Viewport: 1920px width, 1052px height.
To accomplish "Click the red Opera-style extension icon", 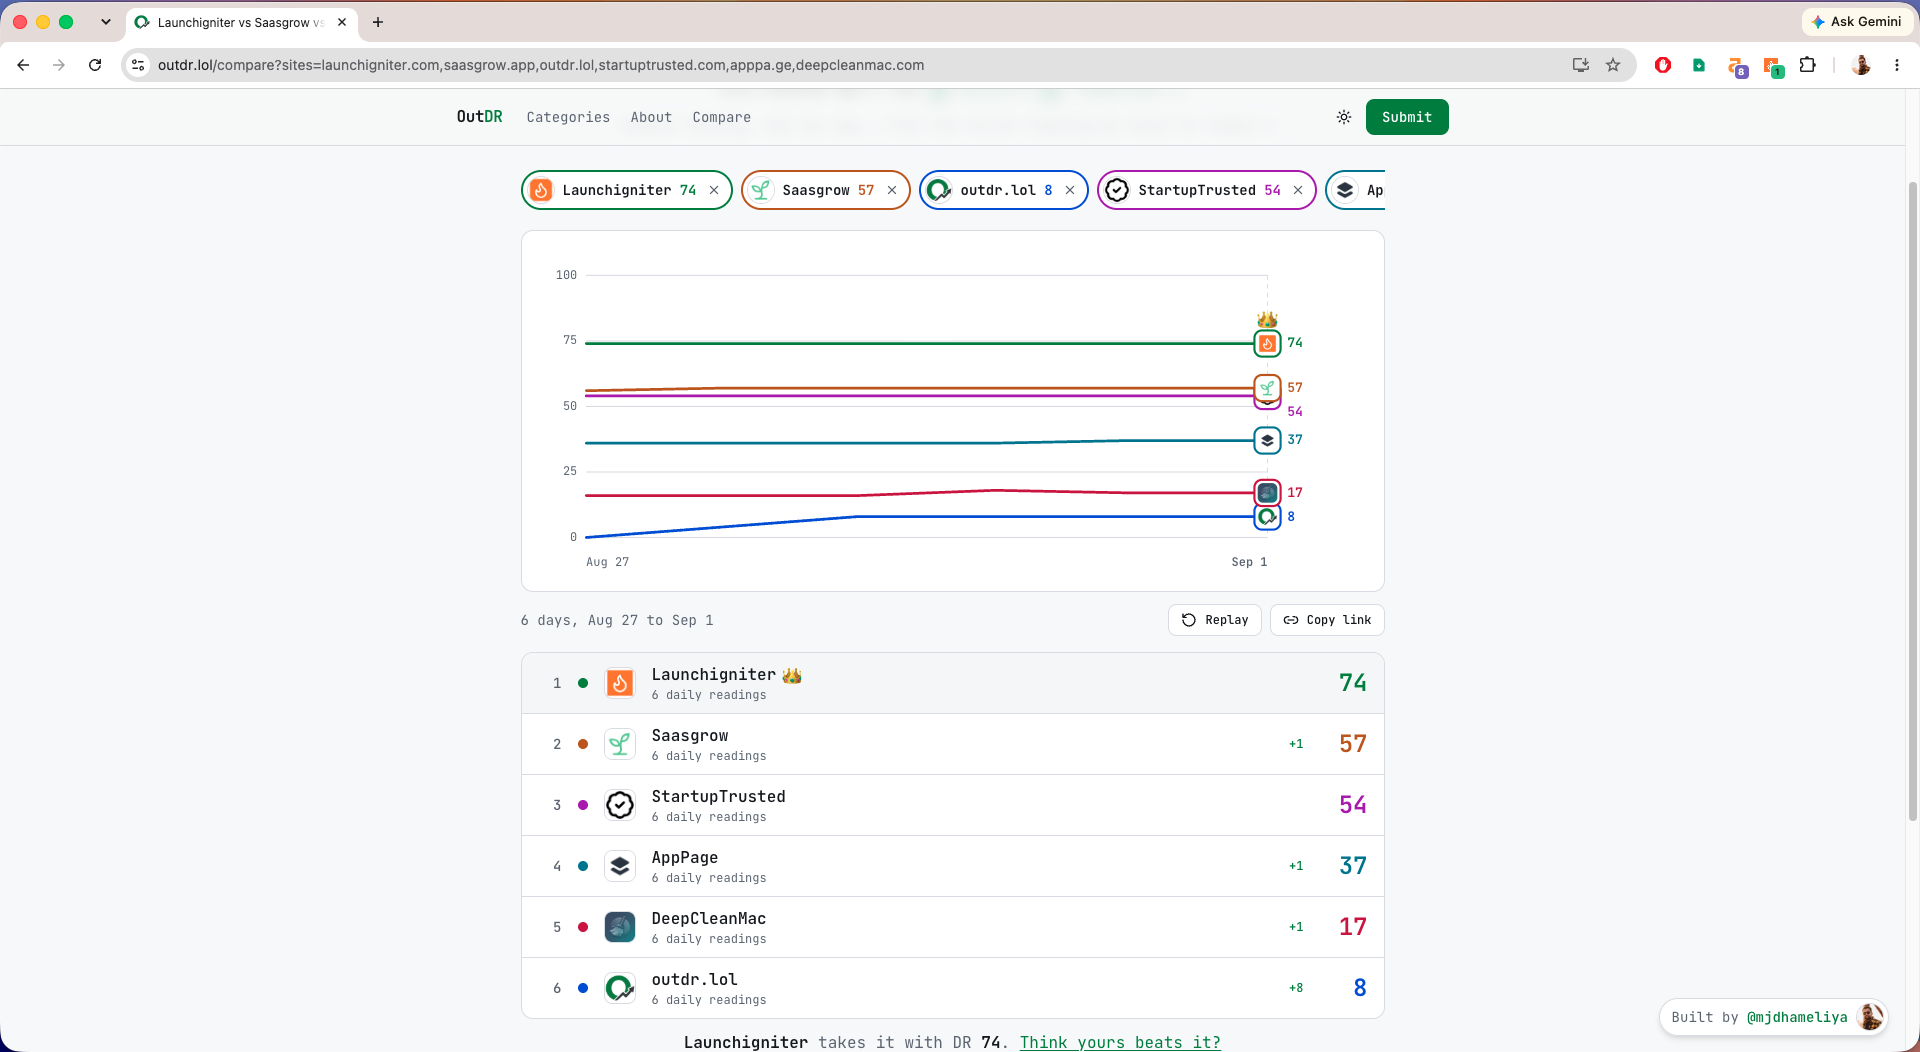I will (x=1663, y=65).
